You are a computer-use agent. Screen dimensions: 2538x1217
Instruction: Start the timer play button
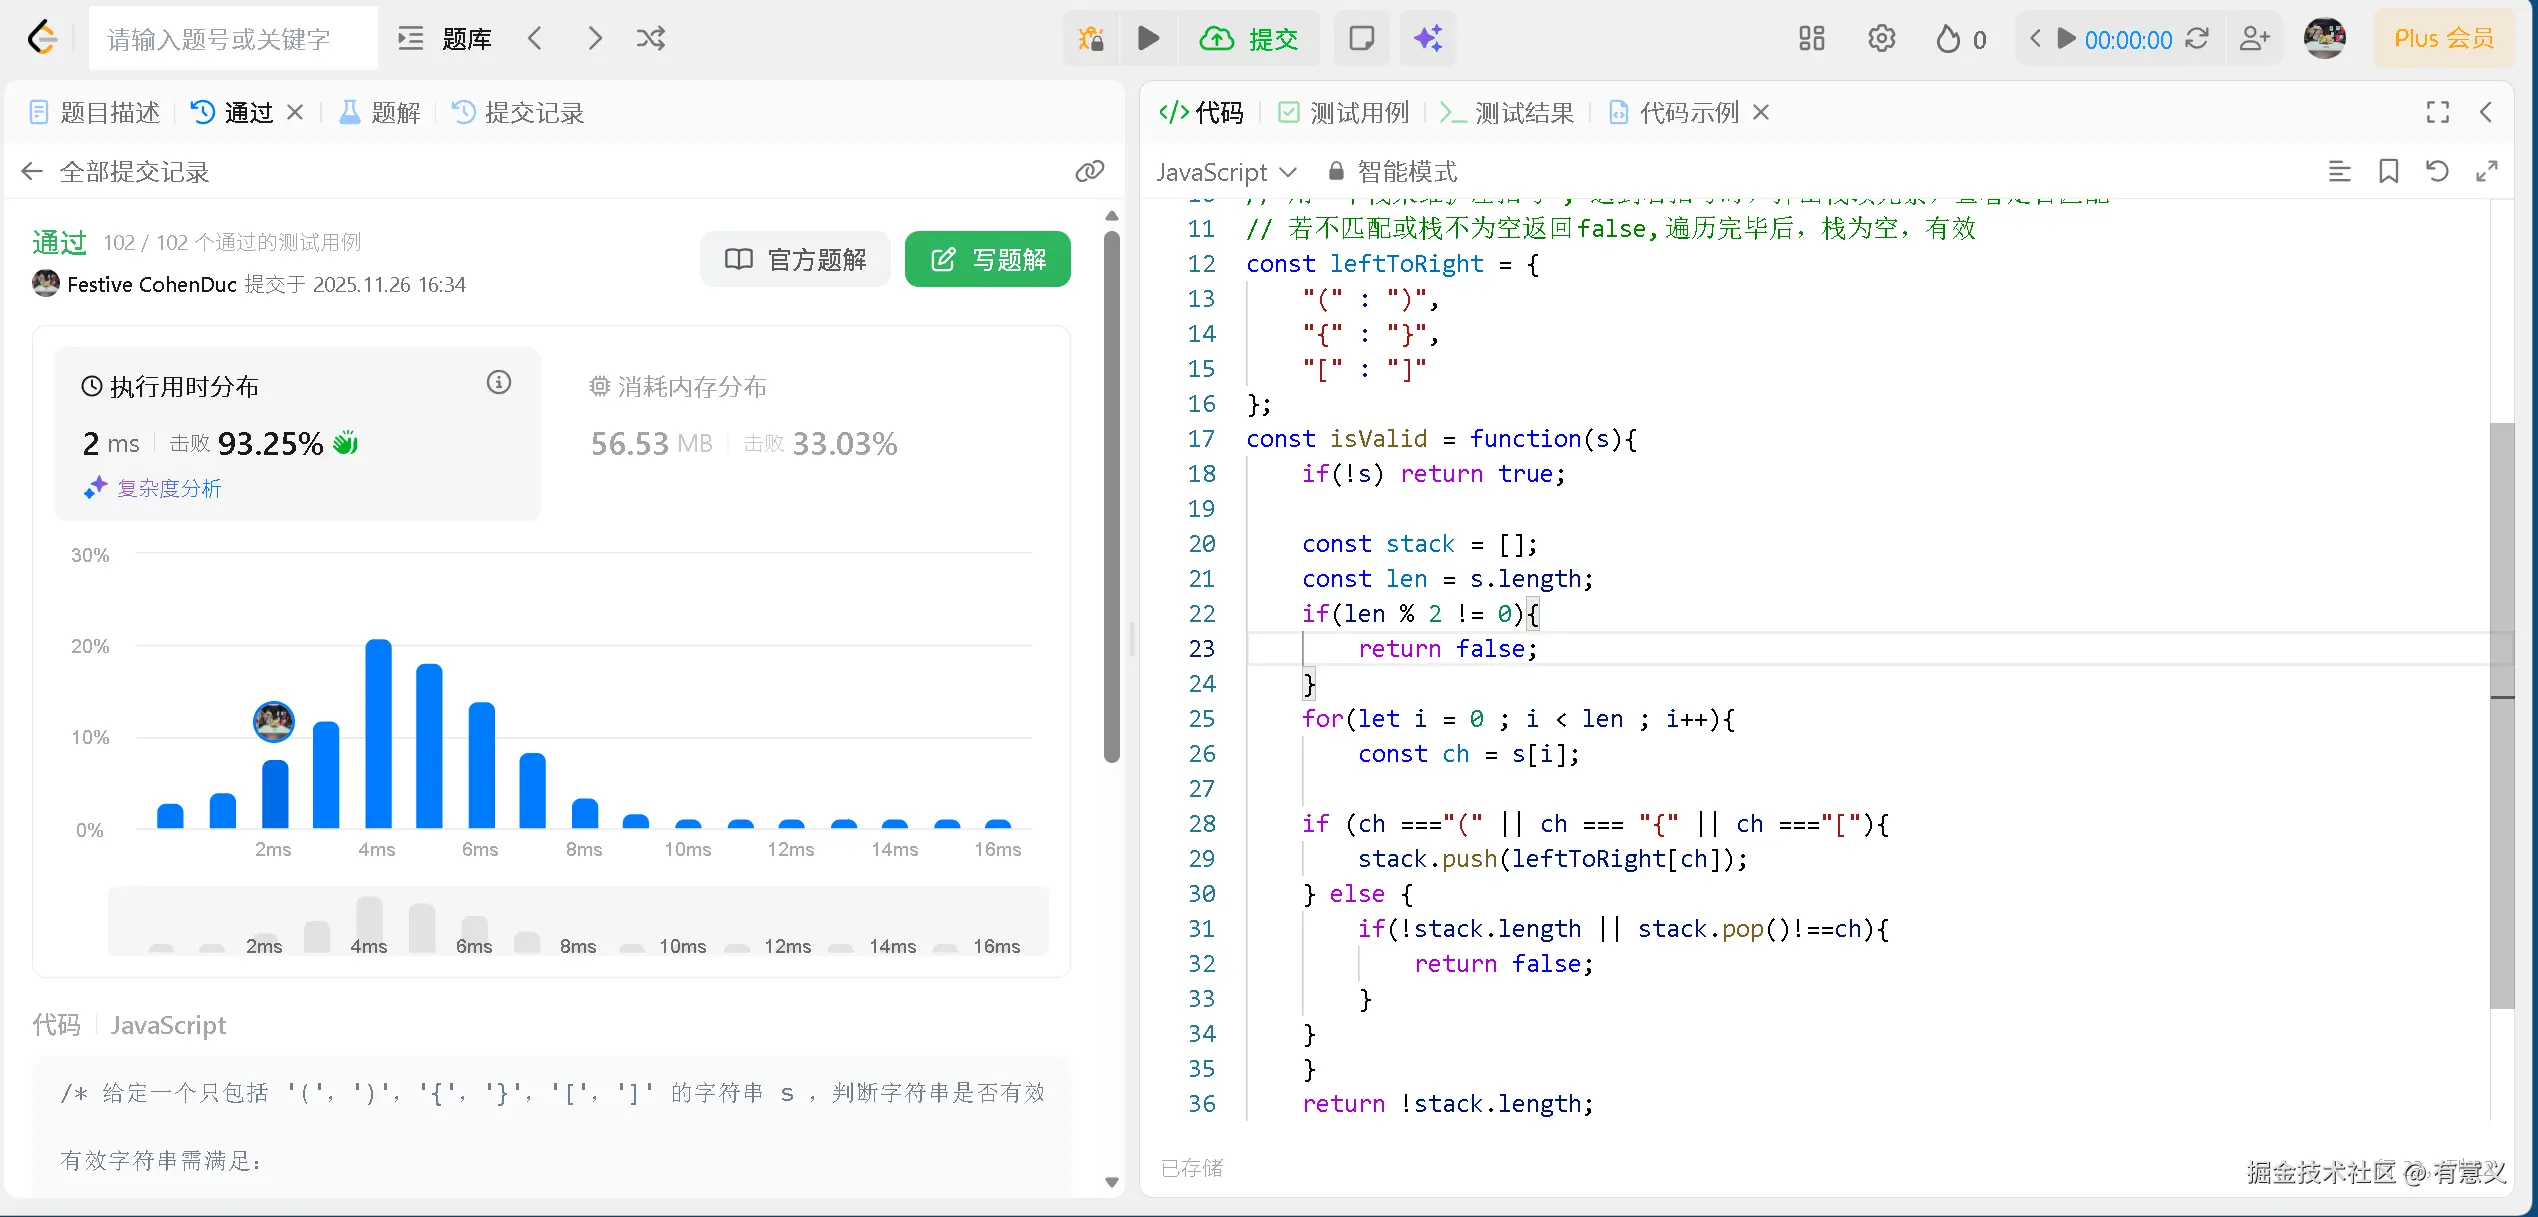coord(2066,39)
